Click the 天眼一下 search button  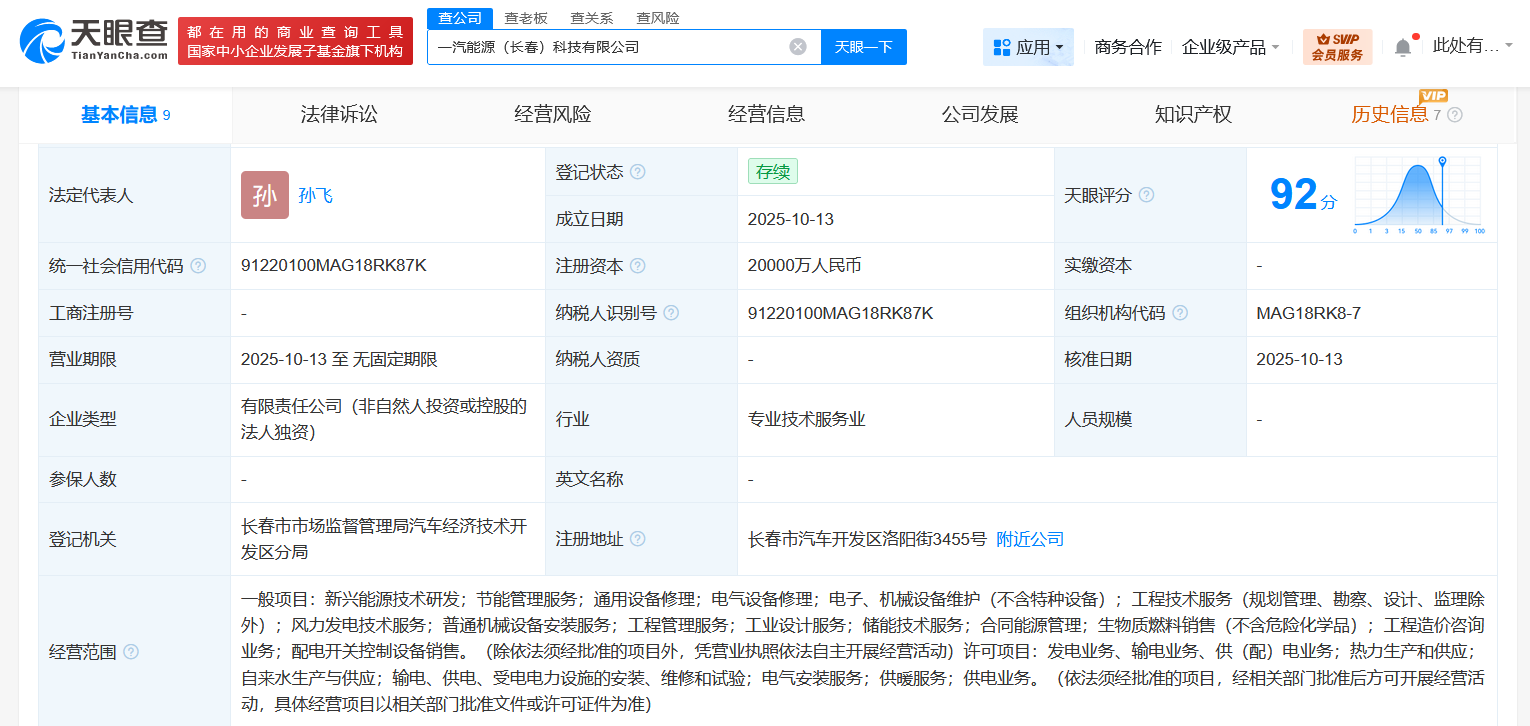[863, 46]
